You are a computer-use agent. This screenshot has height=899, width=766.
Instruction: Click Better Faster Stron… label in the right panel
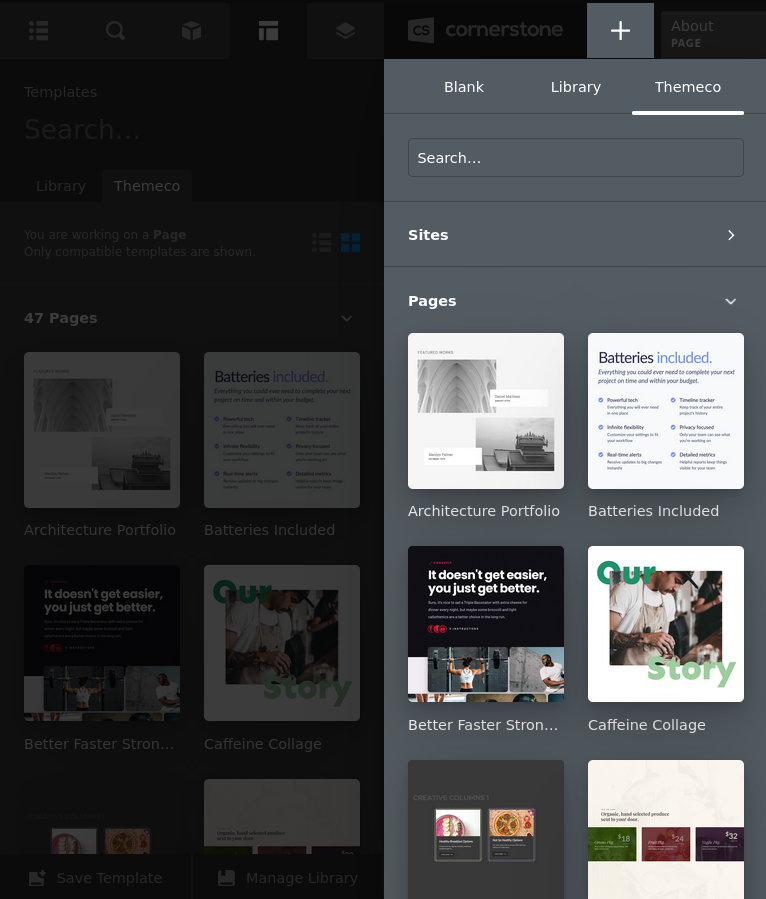[x=483, y=725]
